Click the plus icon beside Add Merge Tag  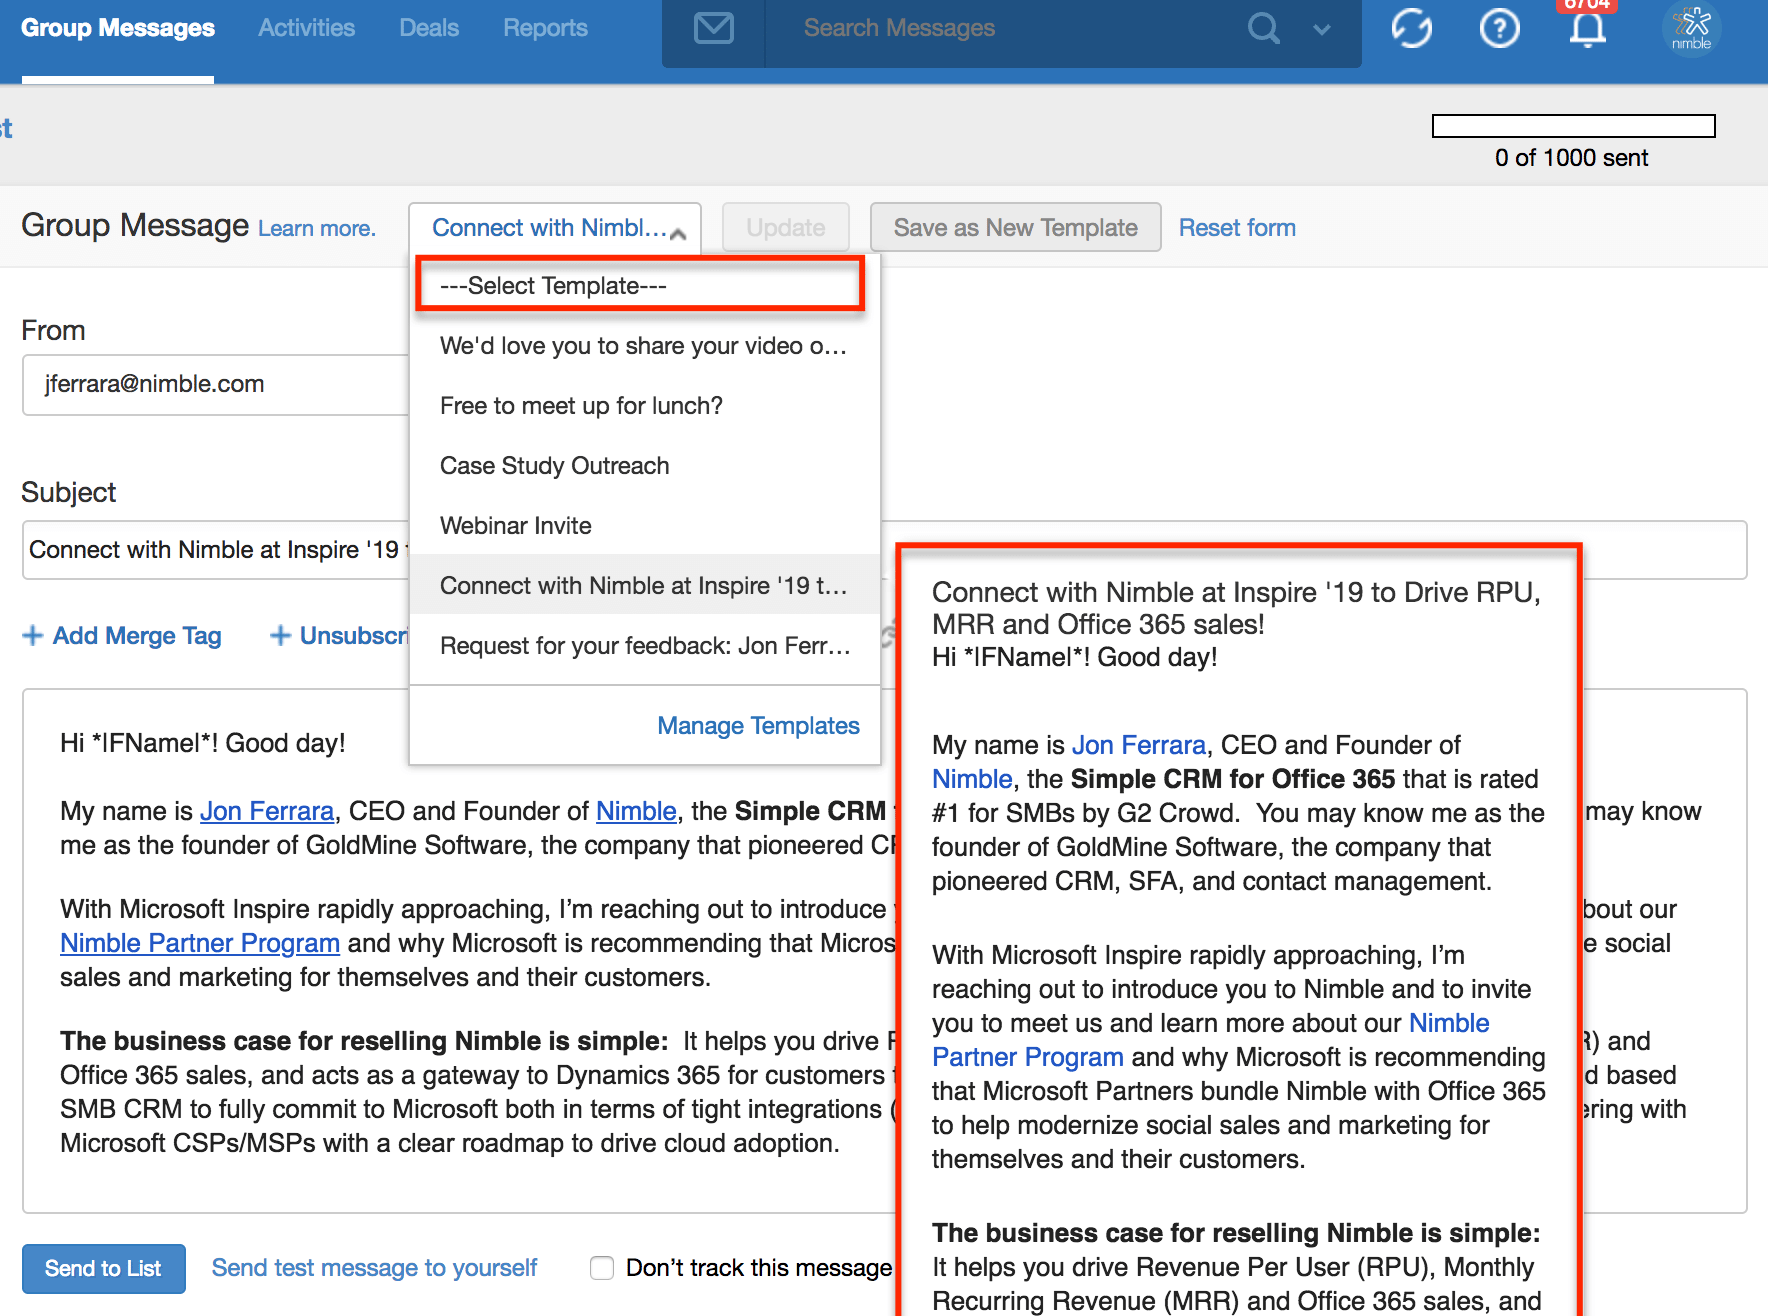pos(33,636)
